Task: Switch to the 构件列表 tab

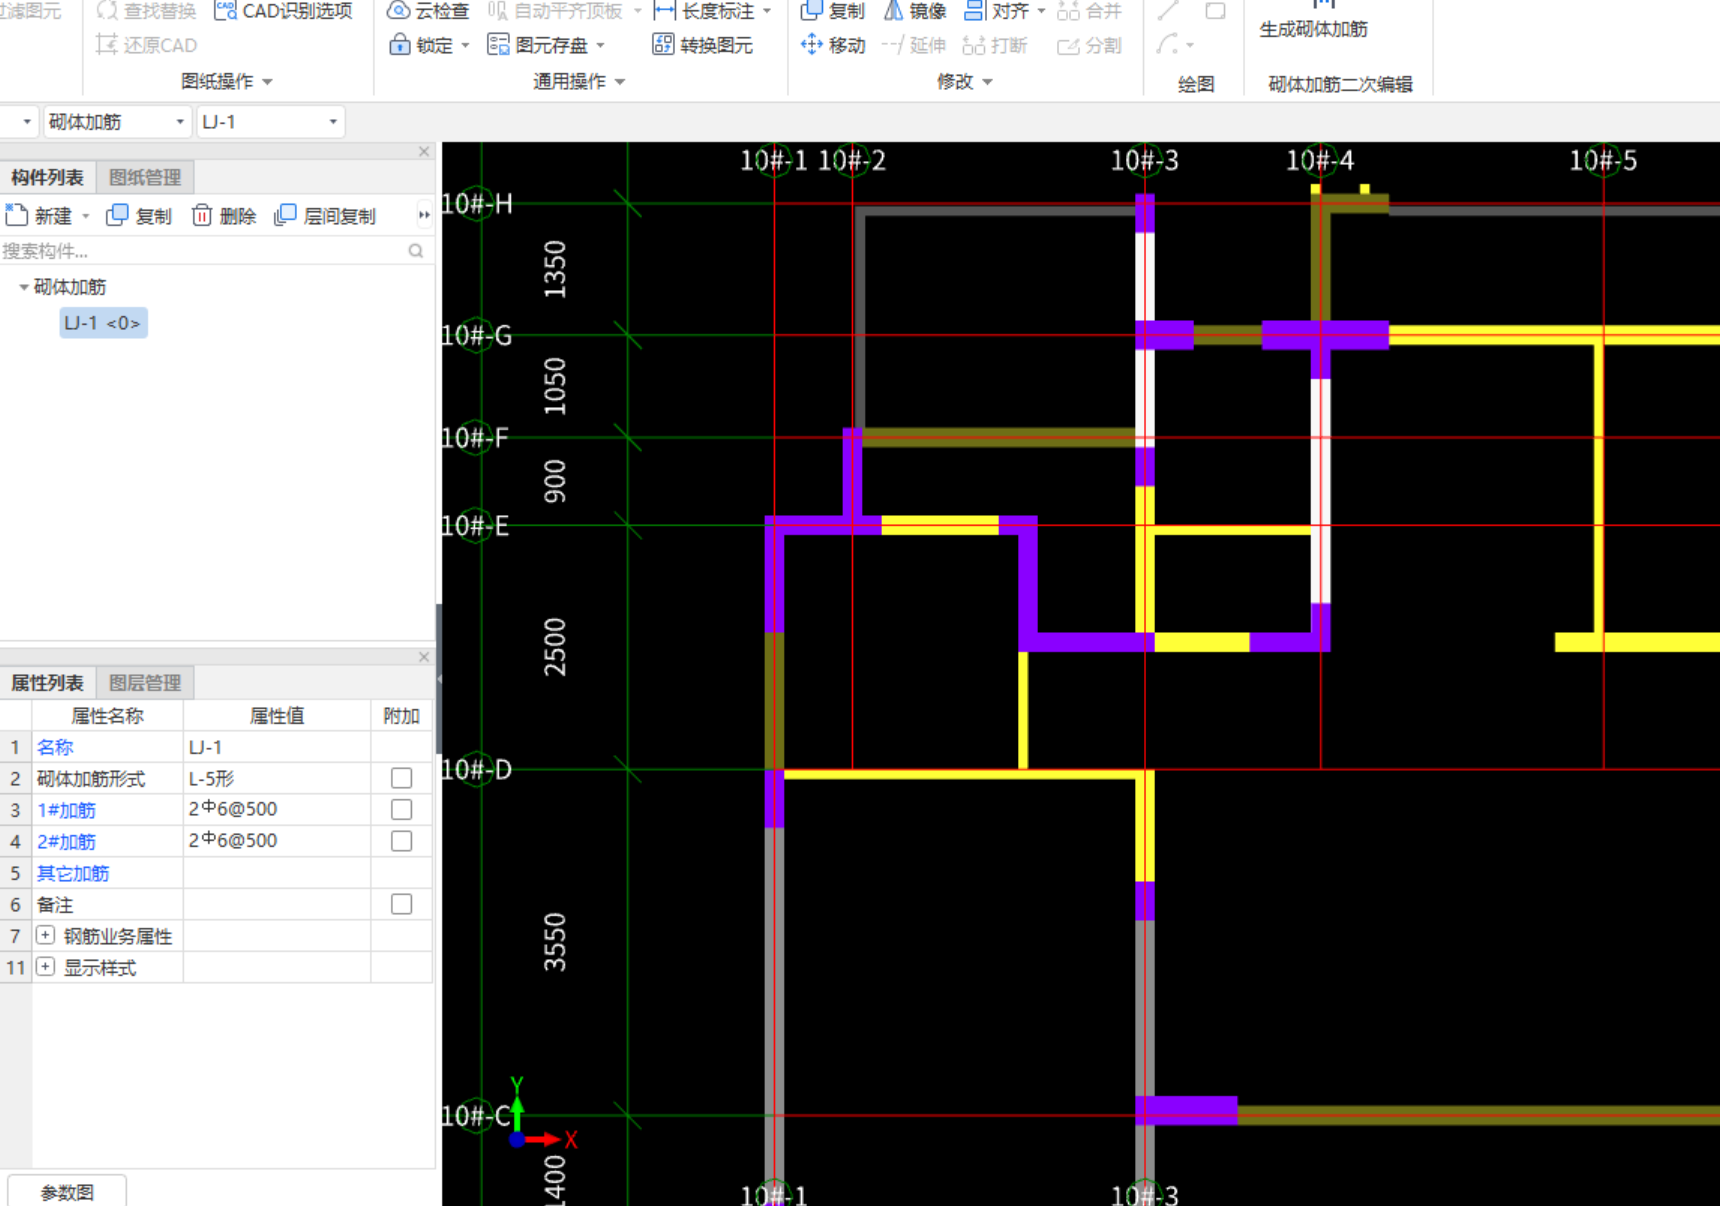Action: tap(47, 177)
